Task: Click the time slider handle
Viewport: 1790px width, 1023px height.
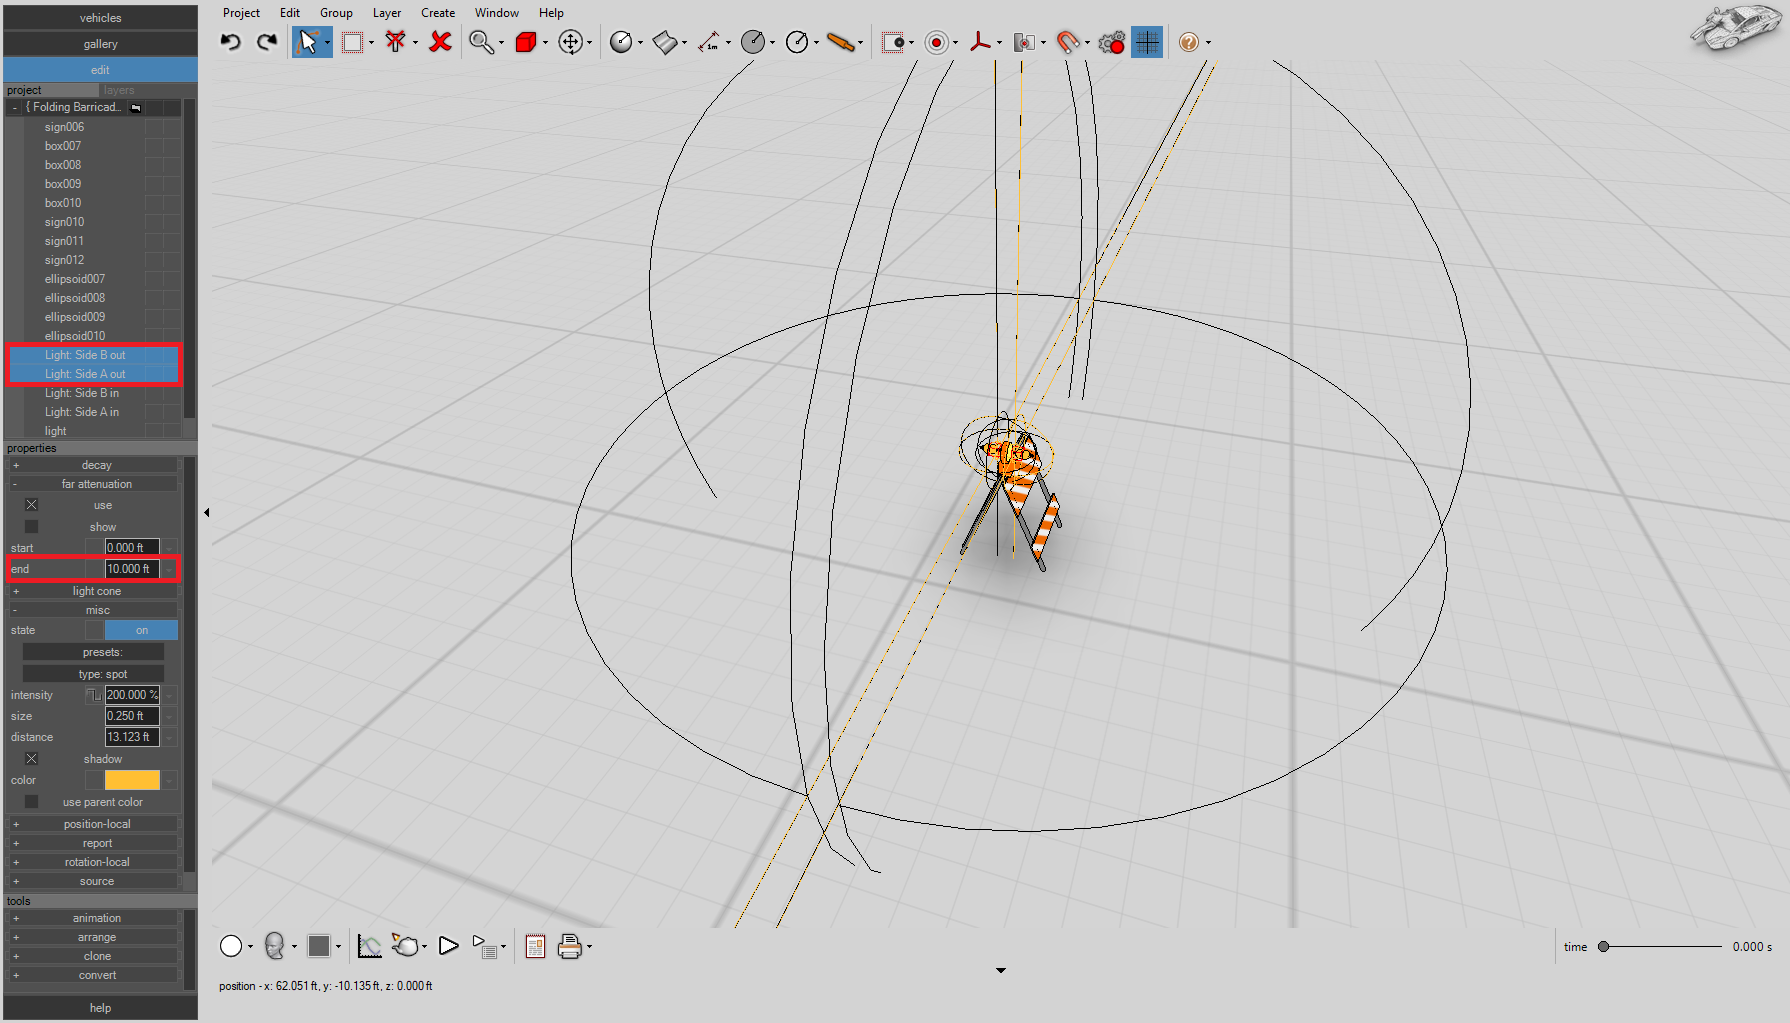Action: [x=1603, y=947]
